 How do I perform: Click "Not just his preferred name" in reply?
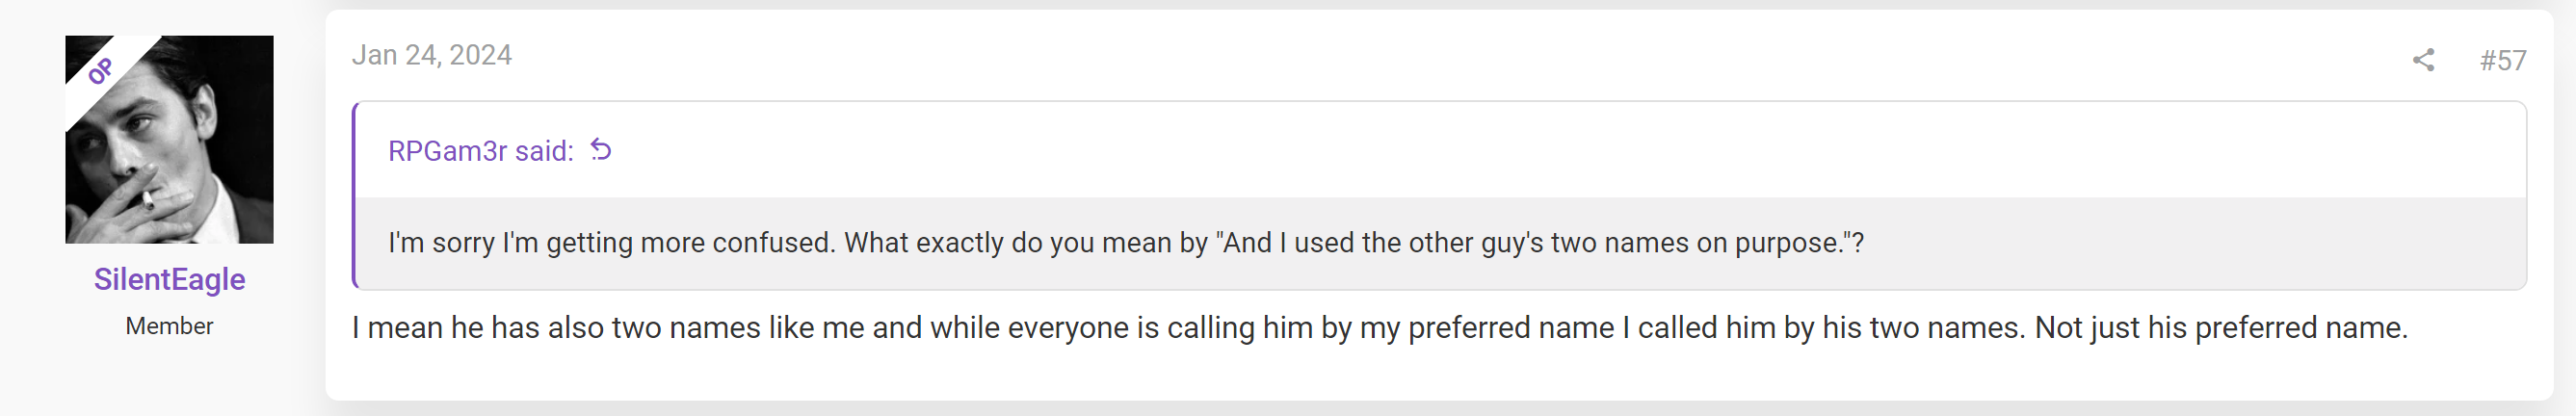(2219, 328)
